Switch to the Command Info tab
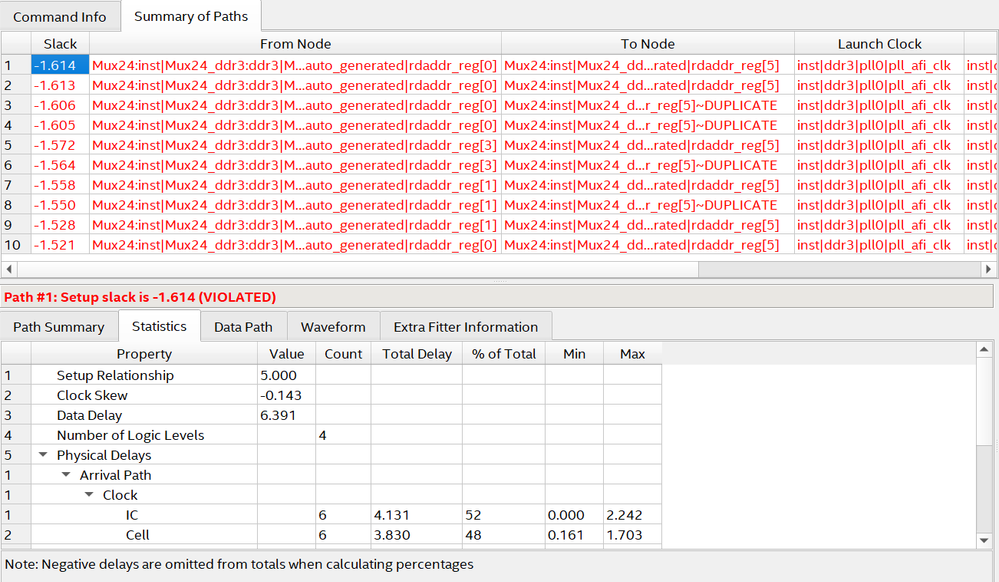The height and width of the screenshot is (582, 999). [x=60, y=17]
